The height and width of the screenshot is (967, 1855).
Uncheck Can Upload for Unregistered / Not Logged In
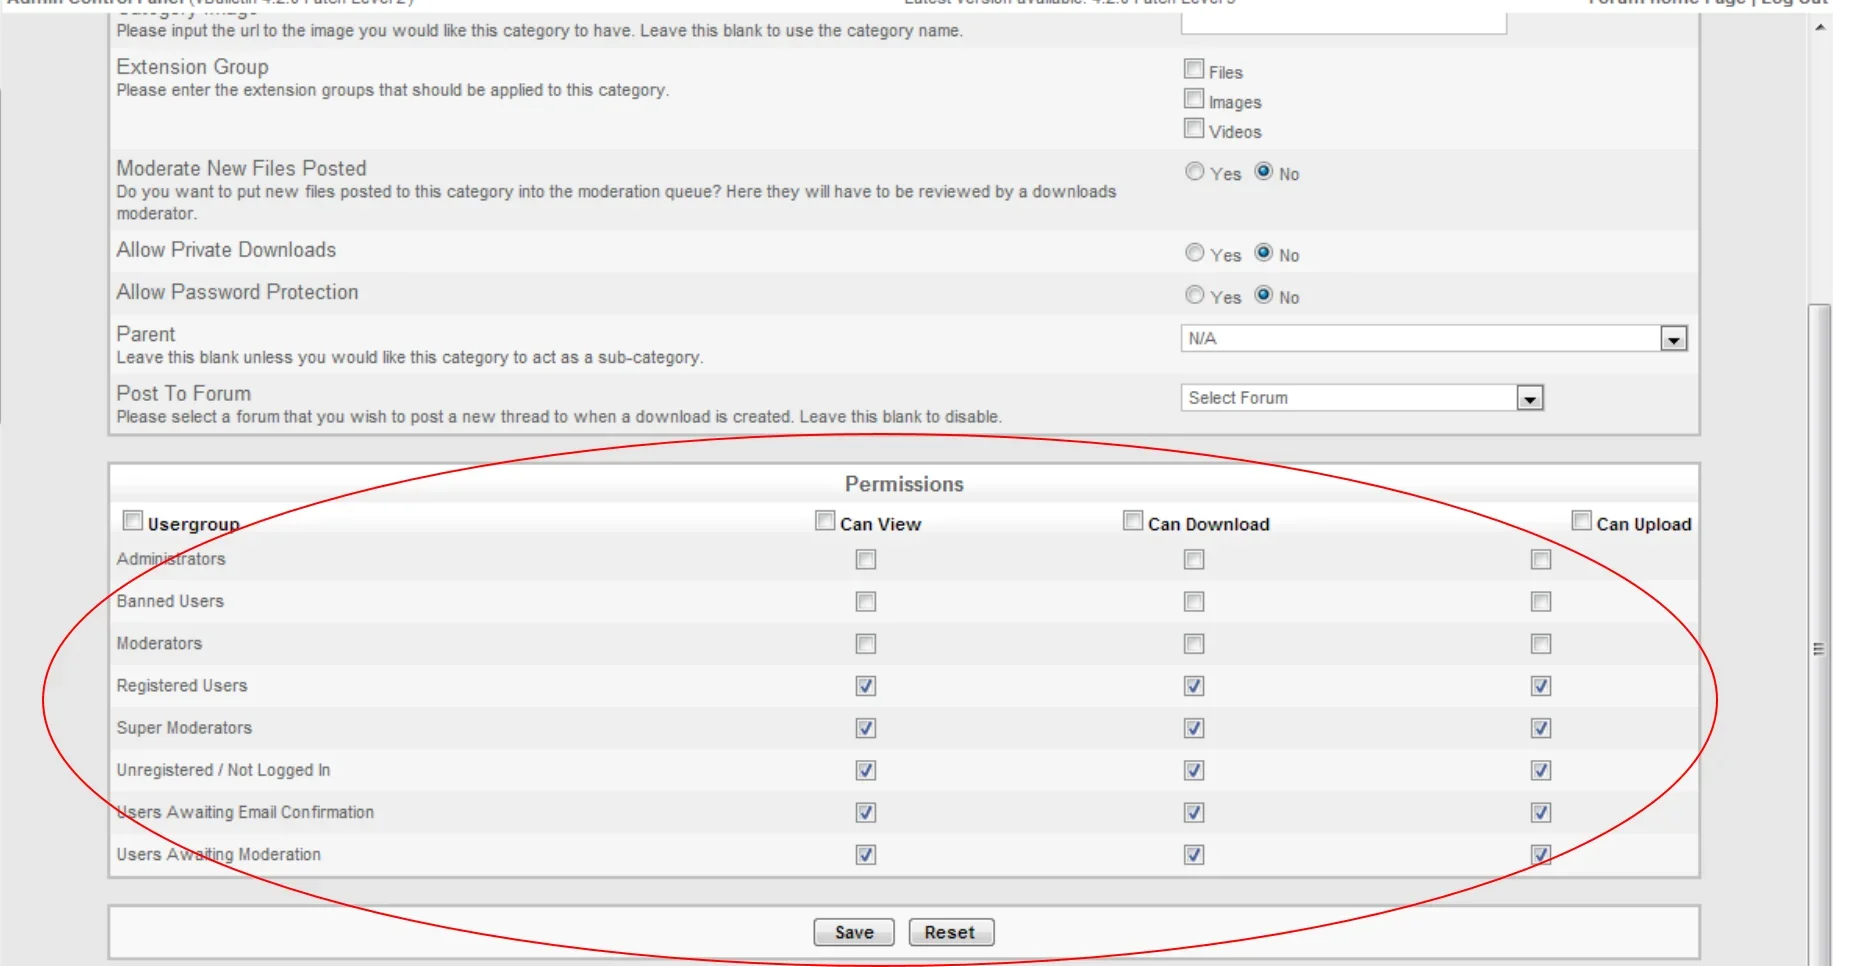1541,771
